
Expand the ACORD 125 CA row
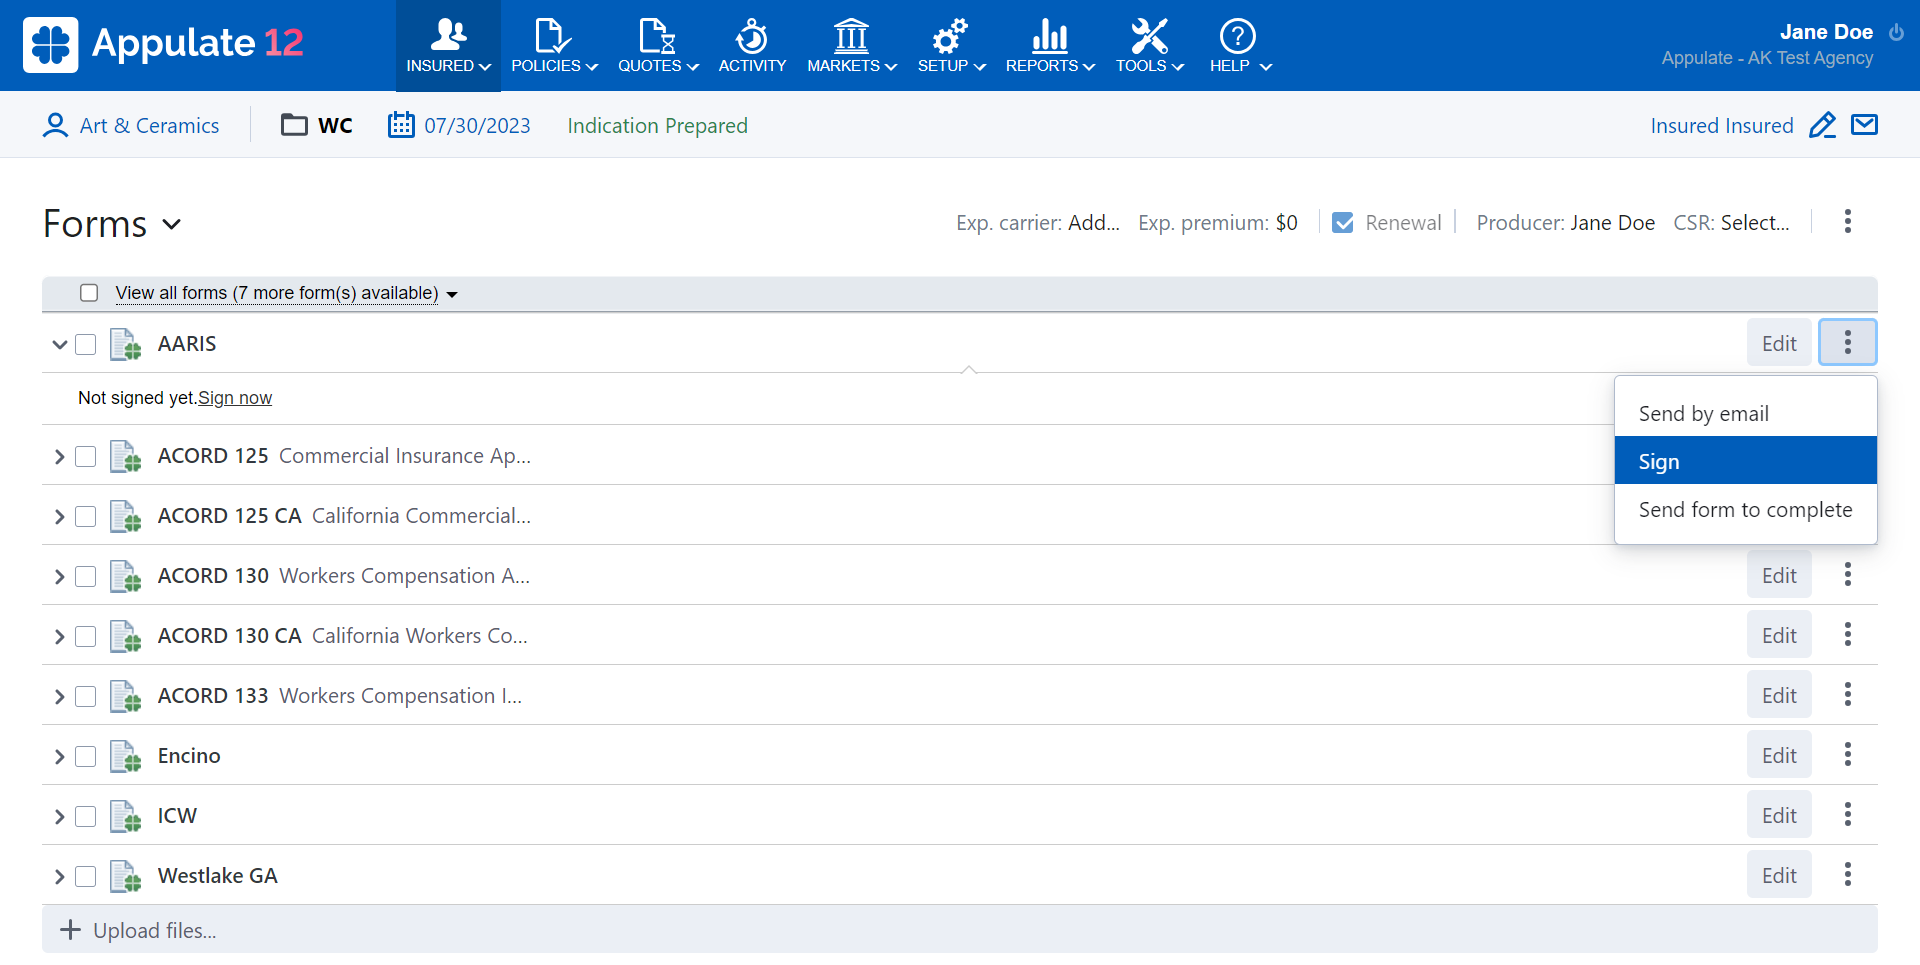59,517
